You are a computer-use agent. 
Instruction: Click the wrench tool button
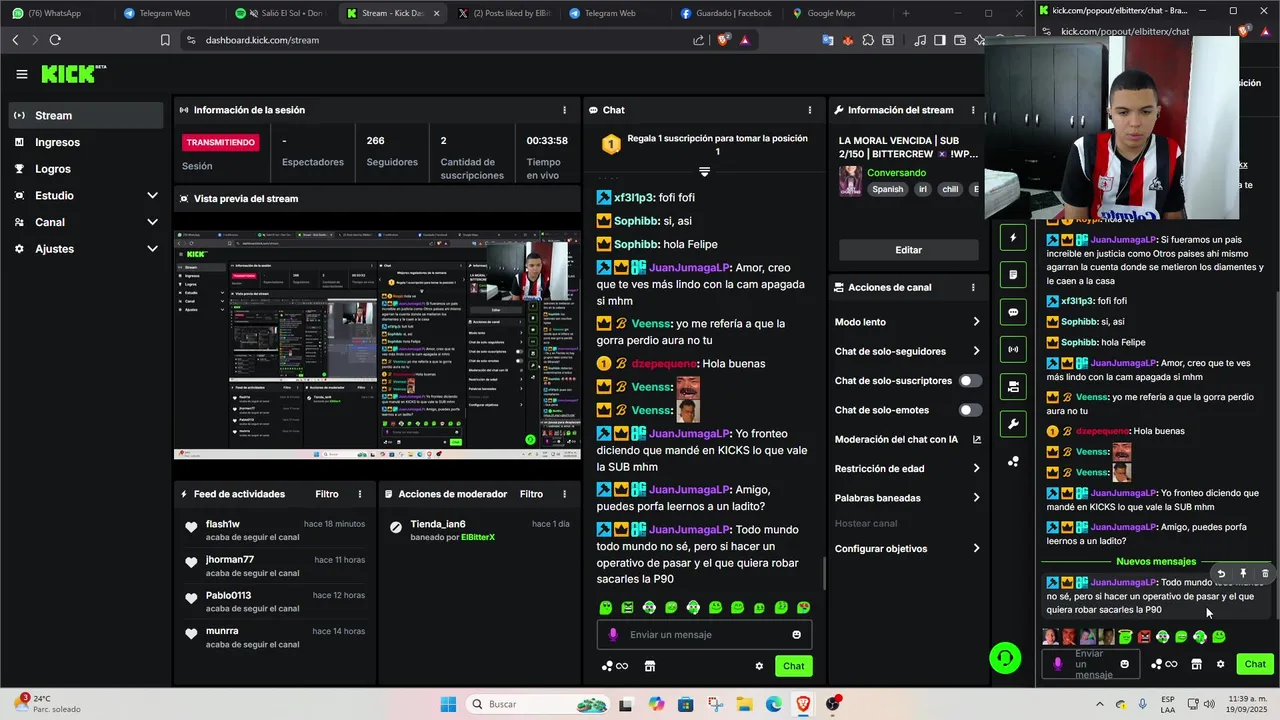coord(1013,424)
